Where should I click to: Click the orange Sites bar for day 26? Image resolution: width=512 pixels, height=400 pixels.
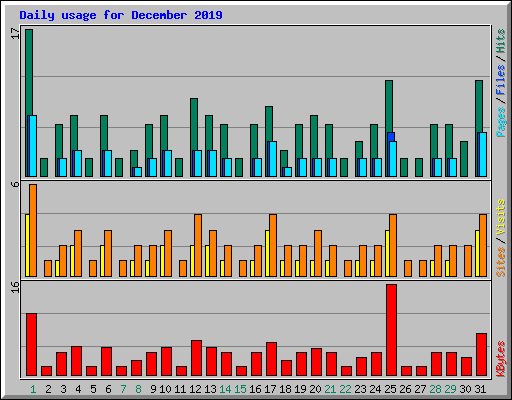pyautogui.click(x=408, y=268)
